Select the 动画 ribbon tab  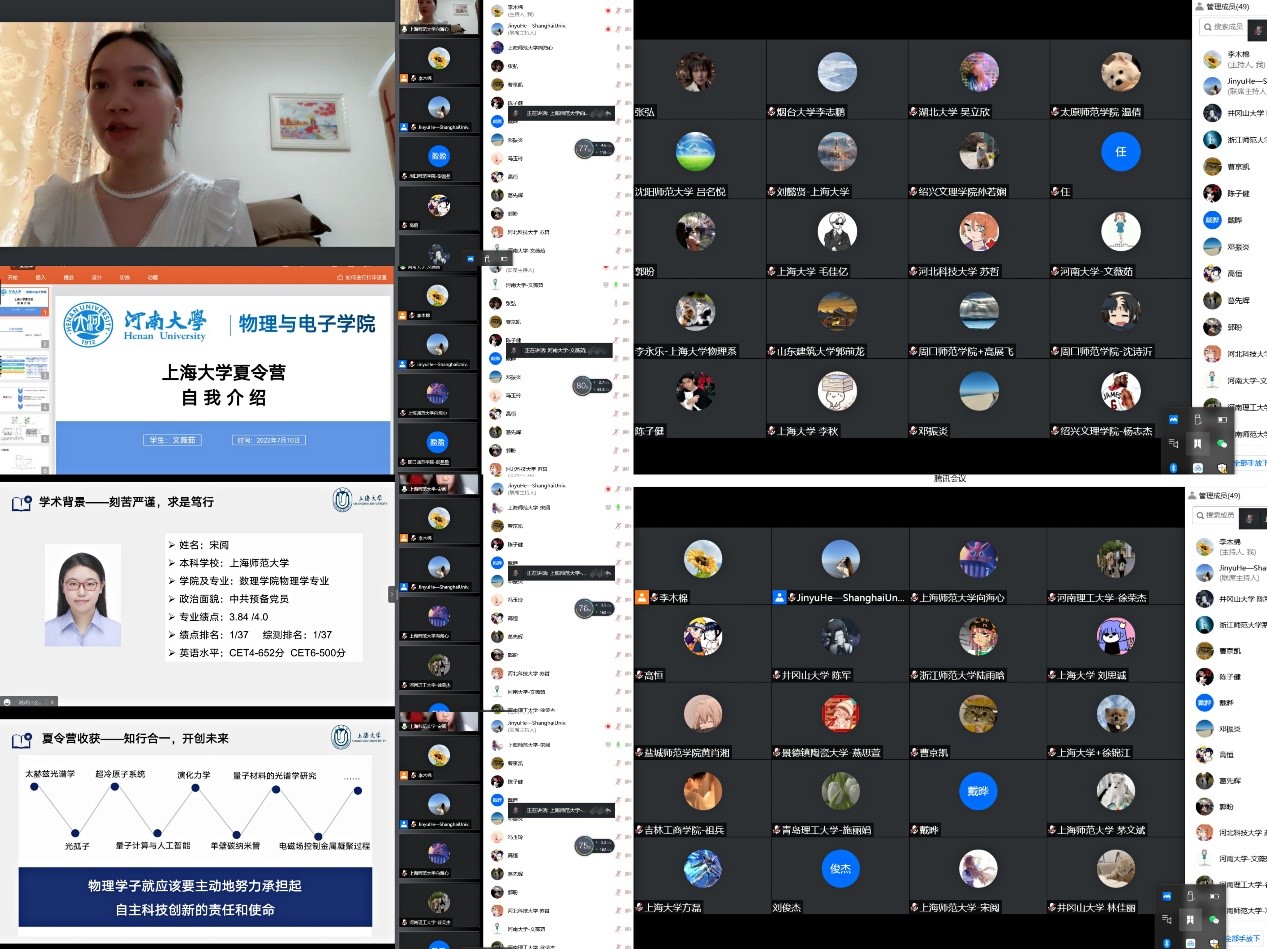pyautogui.click(x=153, y=277)
